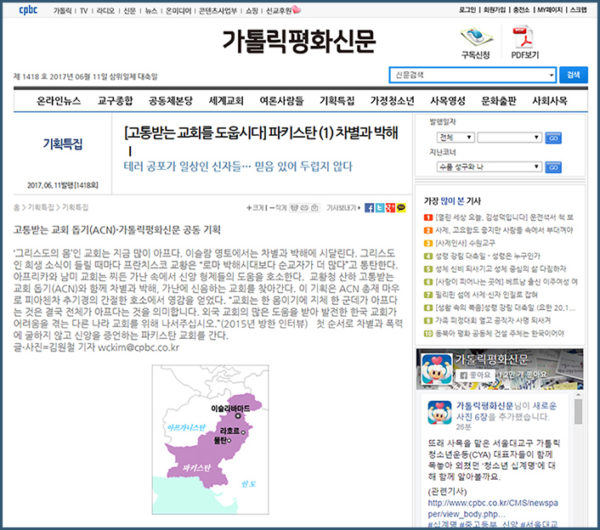Open the 구독신청 subscription icon
Screen dimensions: 600x530
point(476,43)
